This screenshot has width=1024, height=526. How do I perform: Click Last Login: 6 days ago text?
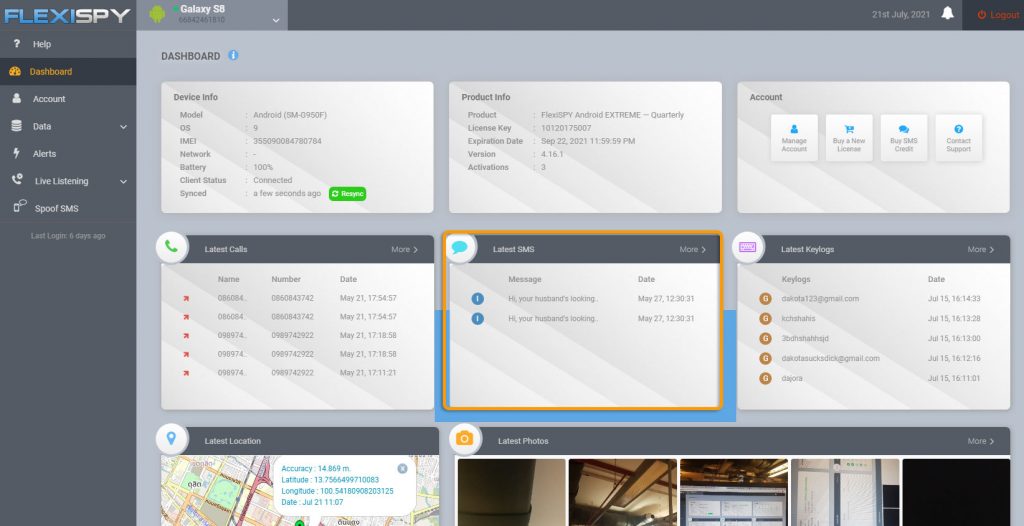tap(68, 236)
